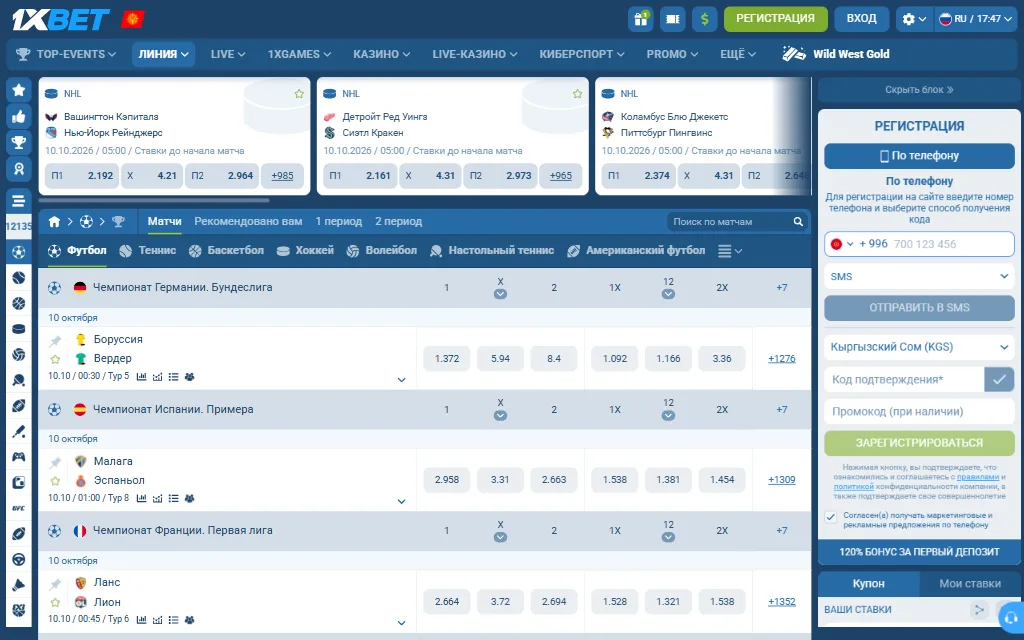Go to home via breadcrumb house icon
Image resolution: width=1024 pixels, height=640 pixels.
click(54, 222)
